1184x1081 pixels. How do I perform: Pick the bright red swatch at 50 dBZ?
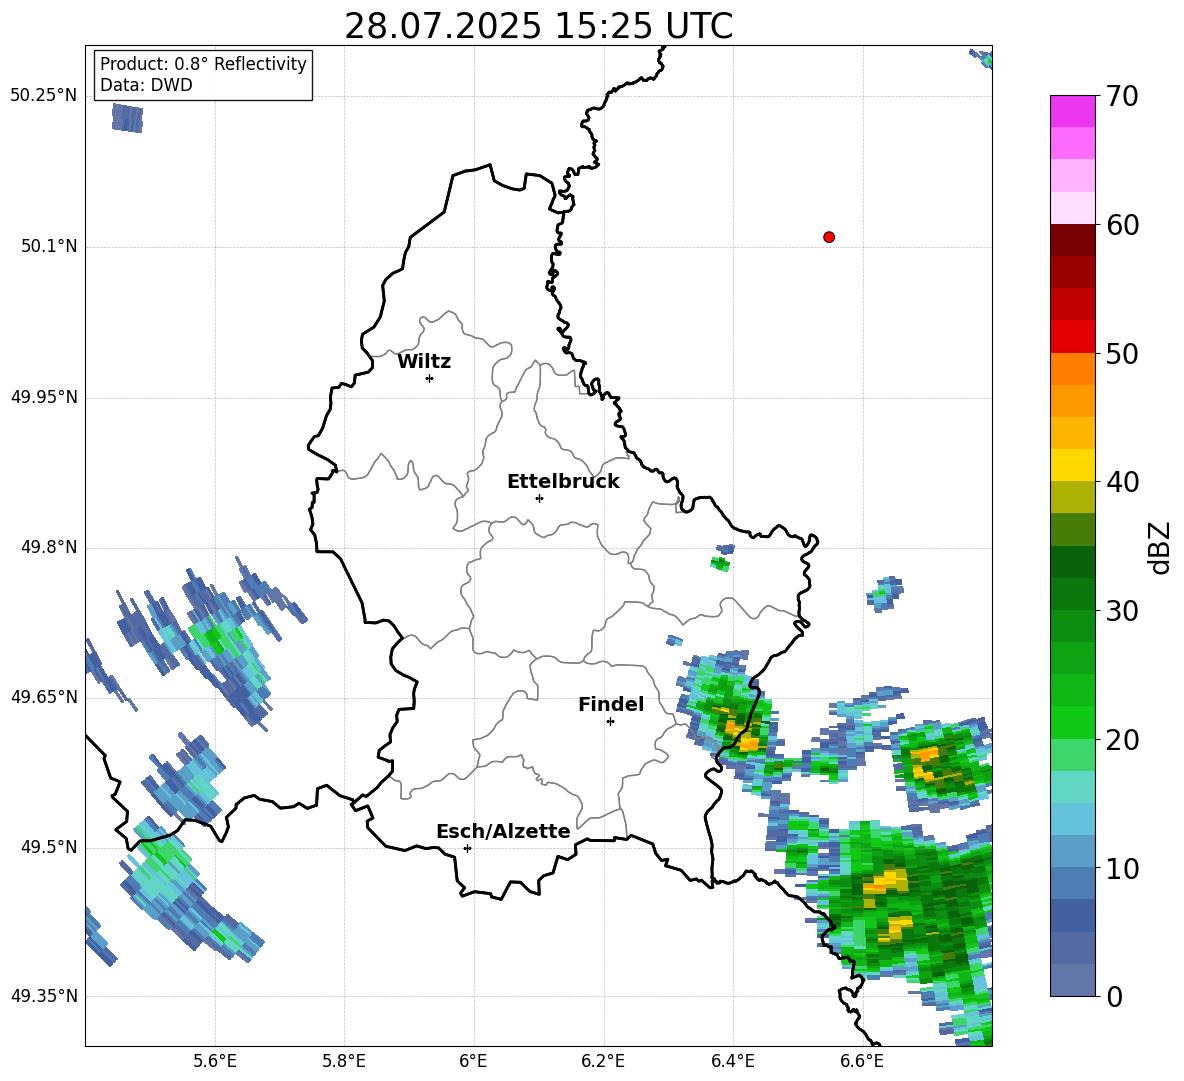coord(1072,337)
